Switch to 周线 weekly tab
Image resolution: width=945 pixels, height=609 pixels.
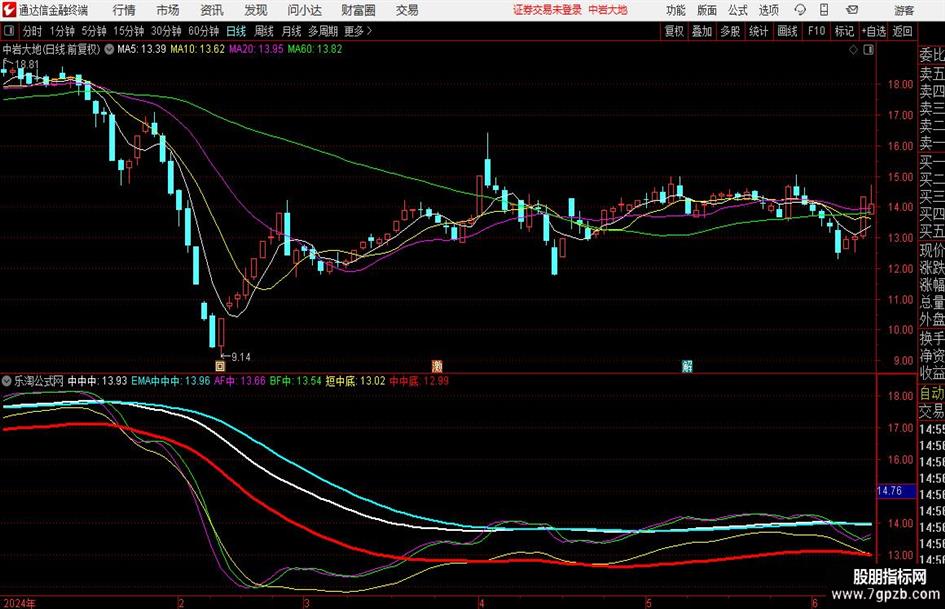263,31
